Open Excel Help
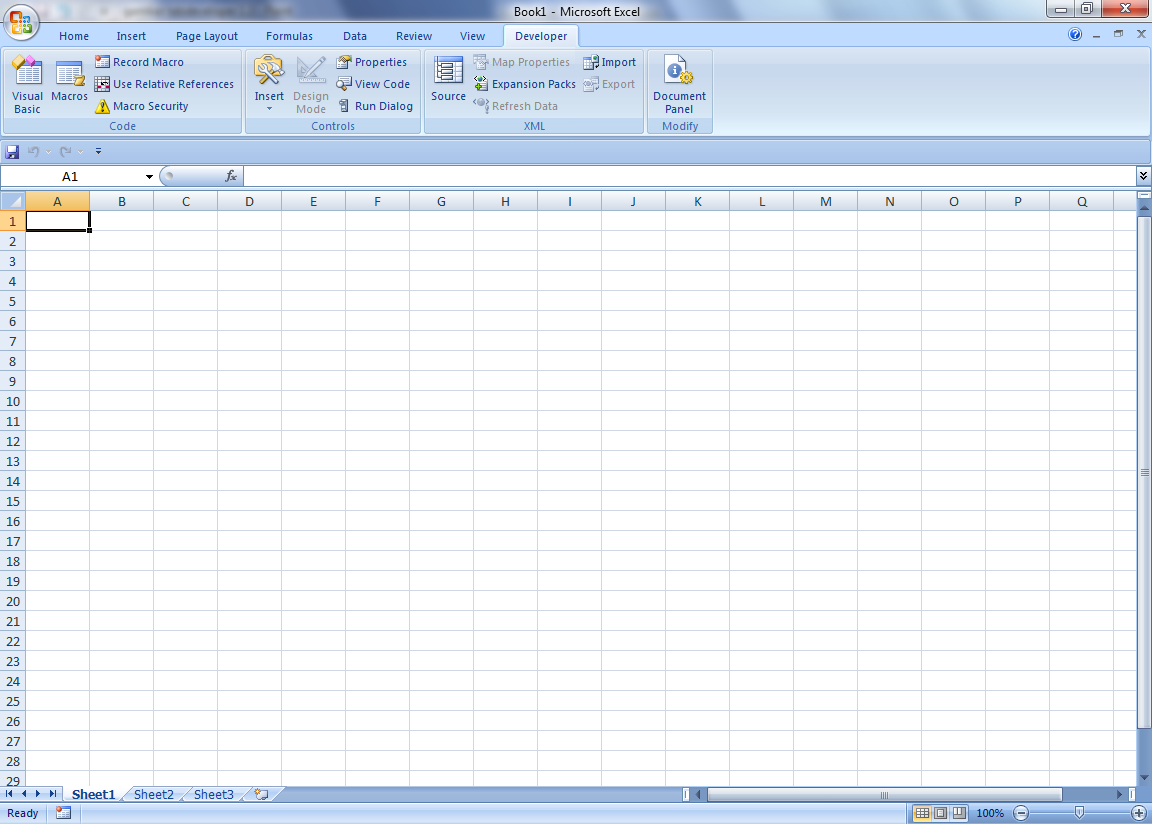 coord(1075,35)
